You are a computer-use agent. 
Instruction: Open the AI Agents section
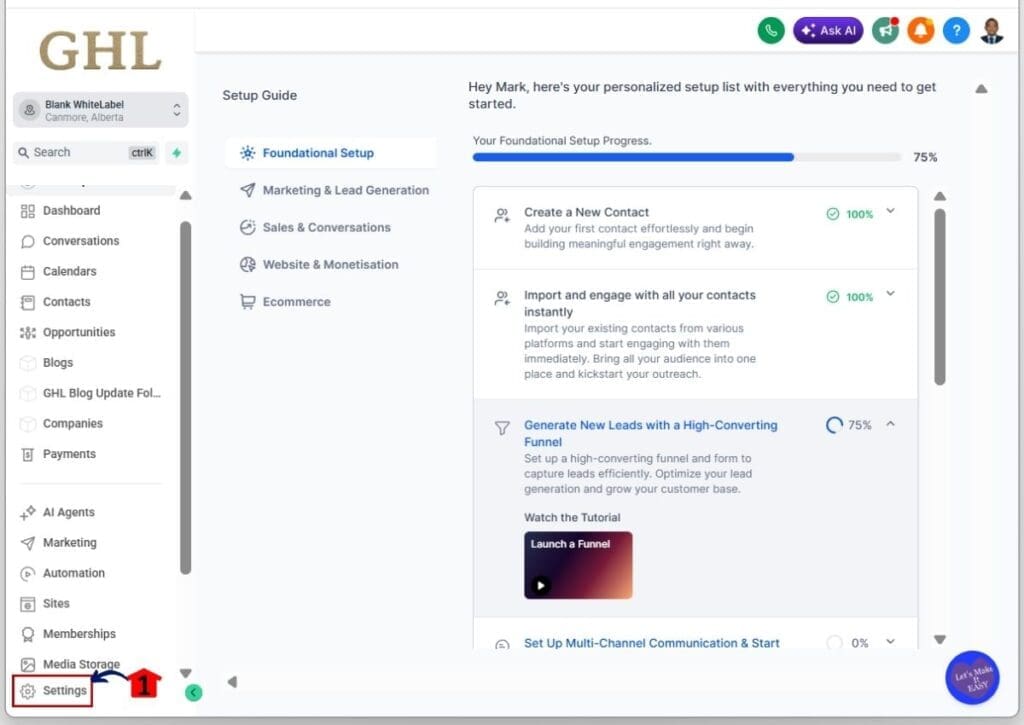pos(68,512)
